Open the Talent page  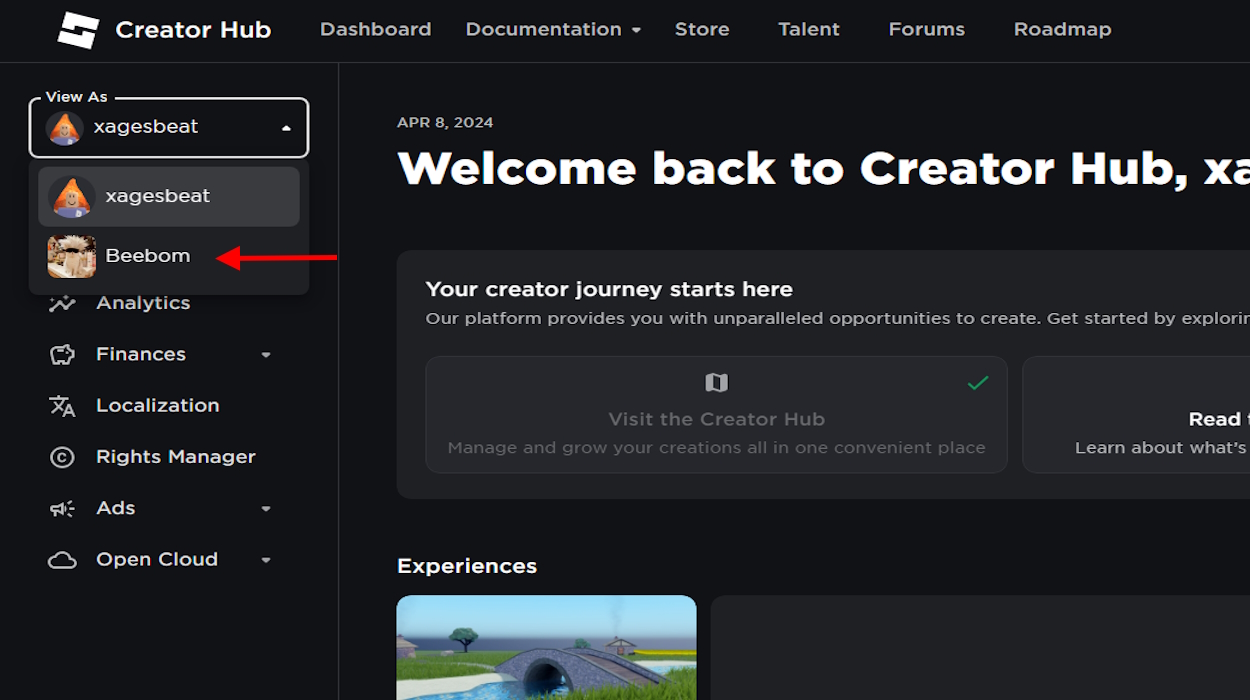[808, 30]
